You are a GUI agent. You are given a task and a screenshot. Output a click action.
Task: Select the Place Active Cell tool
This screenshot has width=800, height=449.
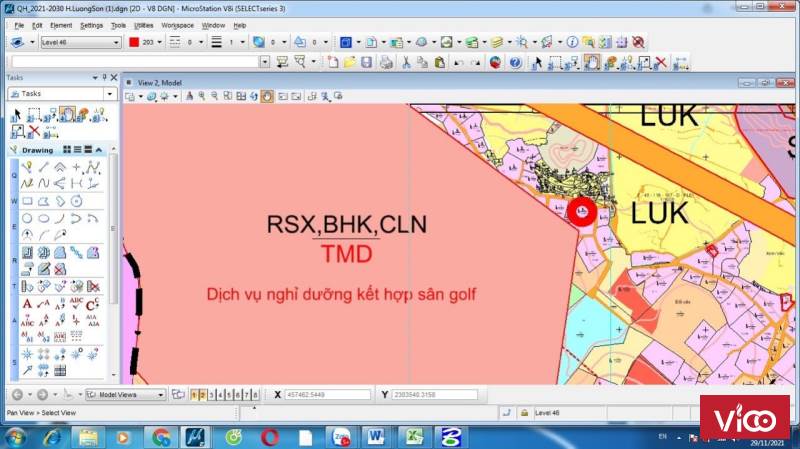tap(28, 354)
